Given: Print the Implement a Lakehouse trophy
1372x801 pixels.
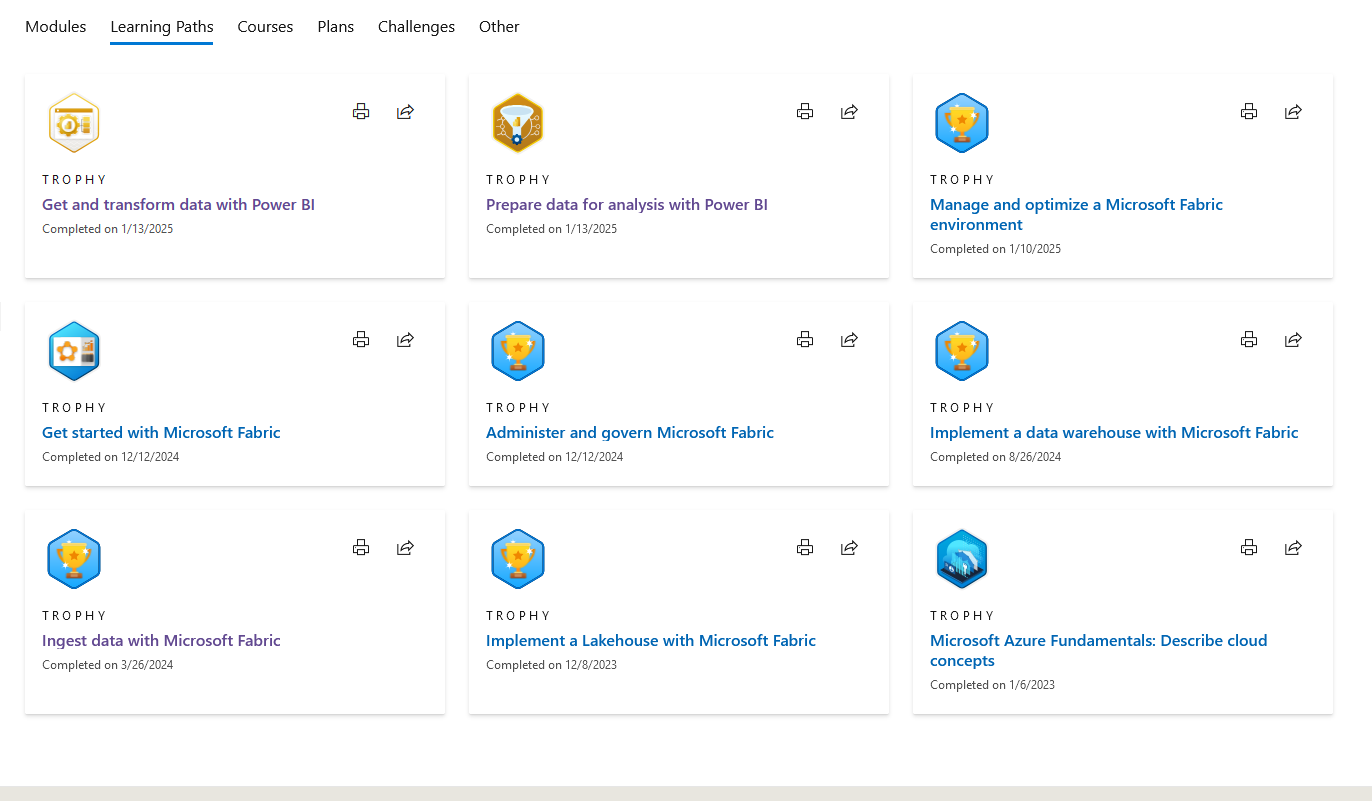Looking at the screenshot, I should coord(805,548).
